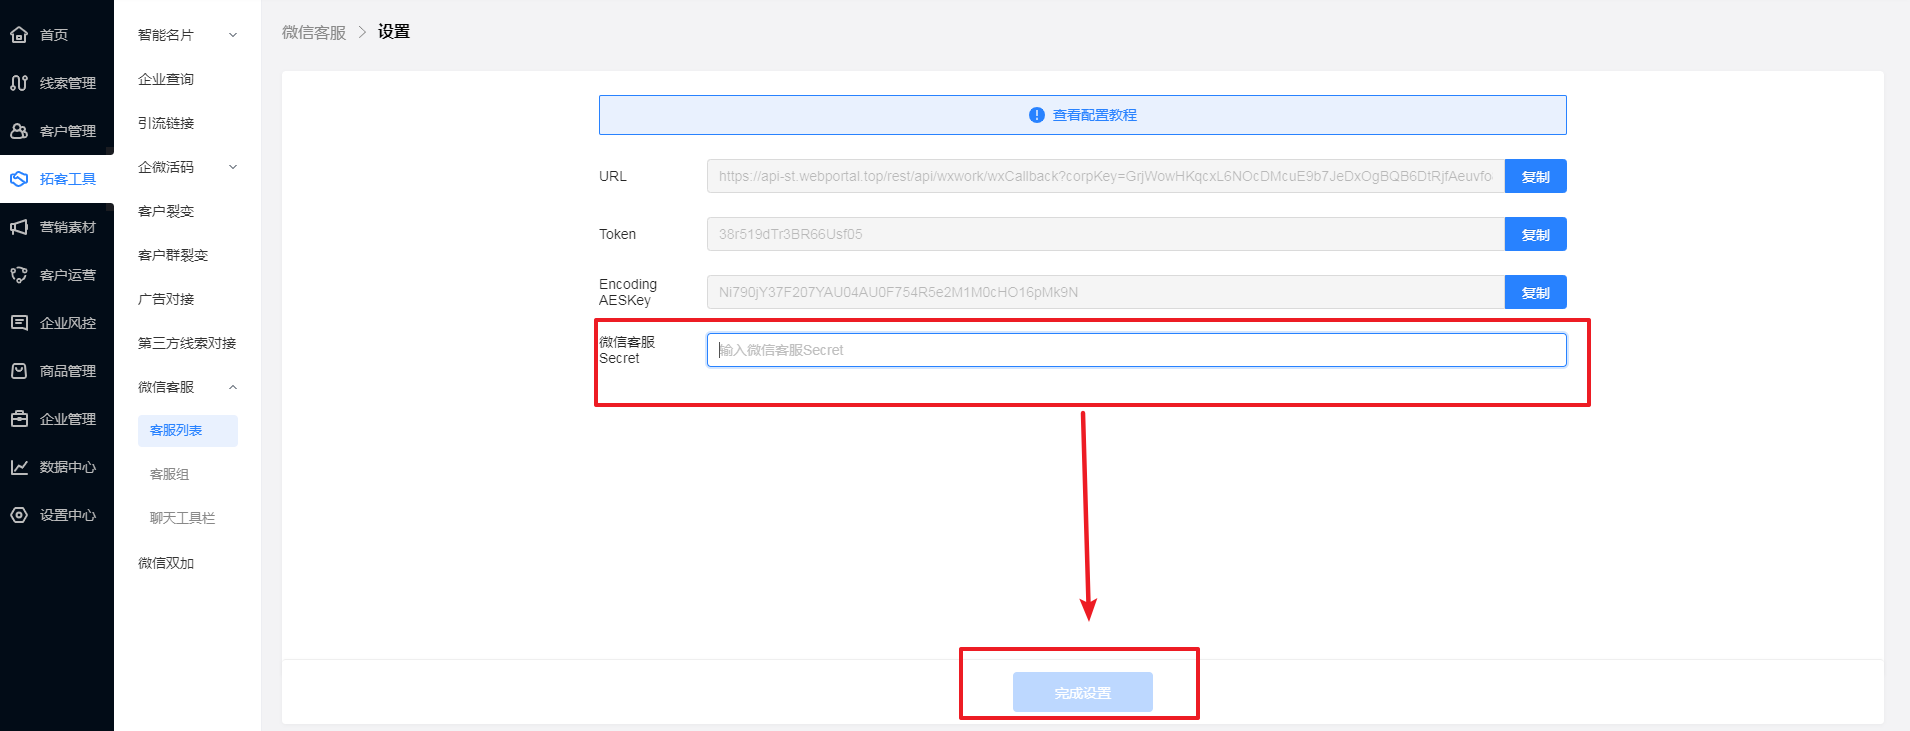This screenshot has width=1910, height=731.
Task: Click the EncodingAESKey read-only field
Action: 1106,292
